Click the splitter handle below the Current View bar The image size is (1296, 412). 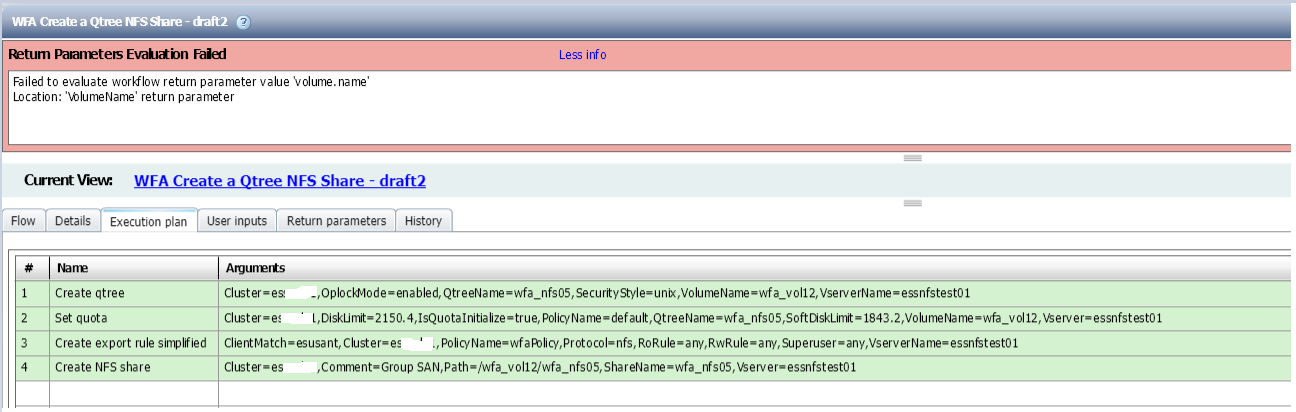coord(912,203)
